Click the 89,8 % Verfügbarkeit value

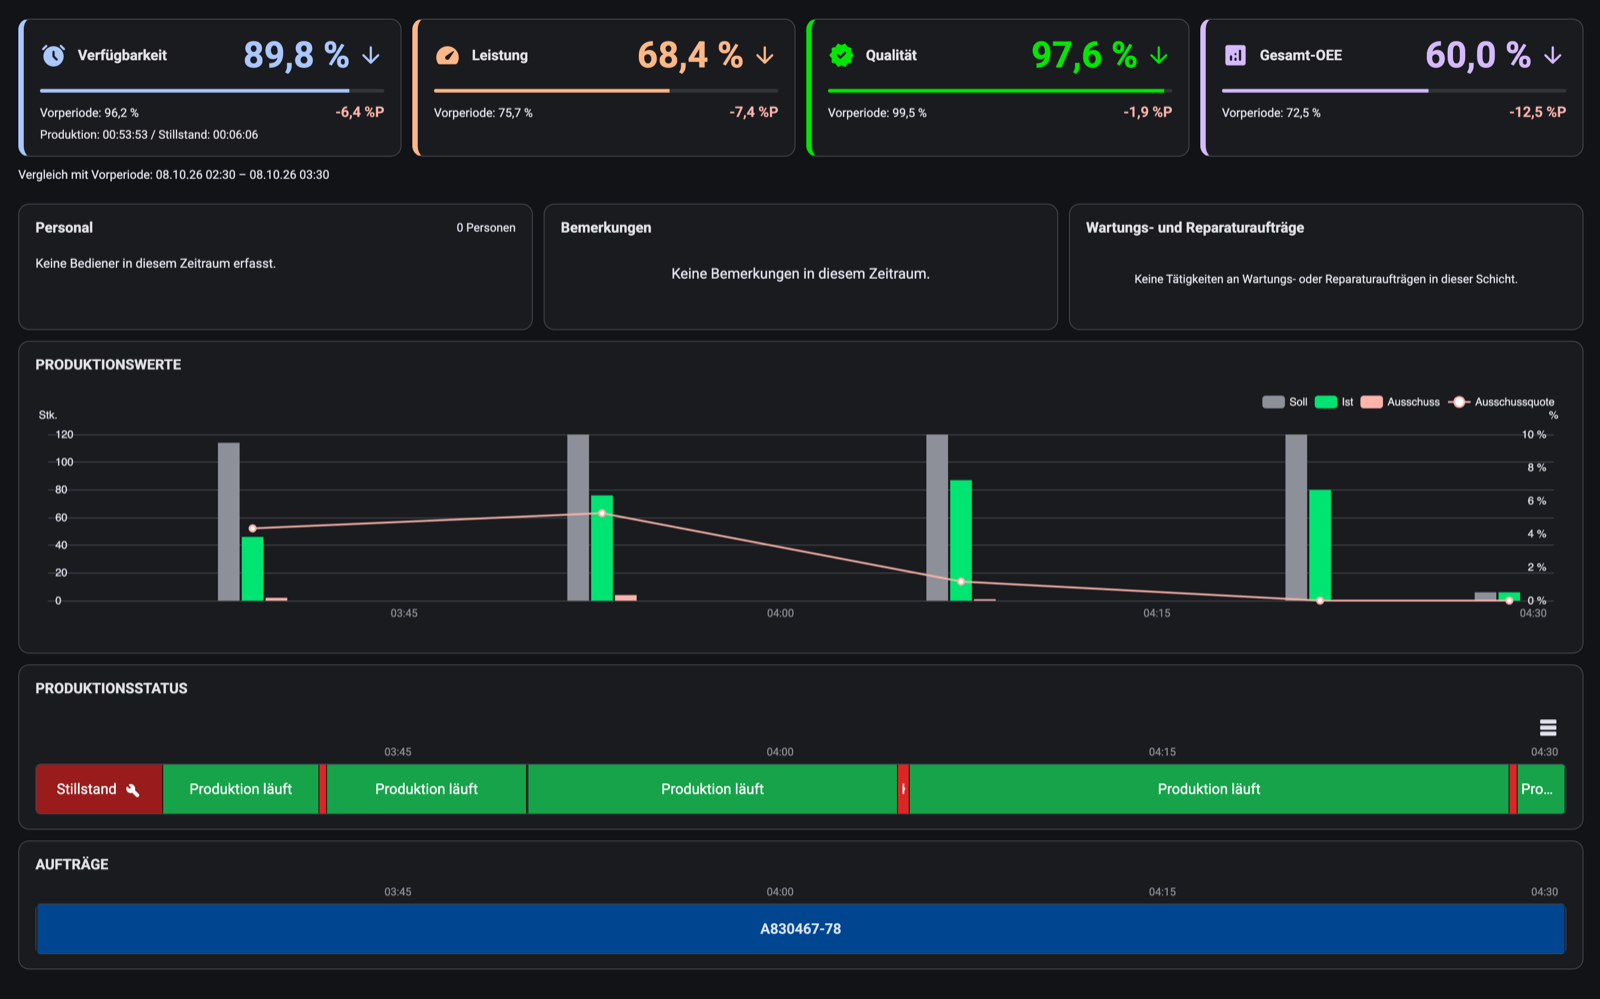click(x=296, y=55)
